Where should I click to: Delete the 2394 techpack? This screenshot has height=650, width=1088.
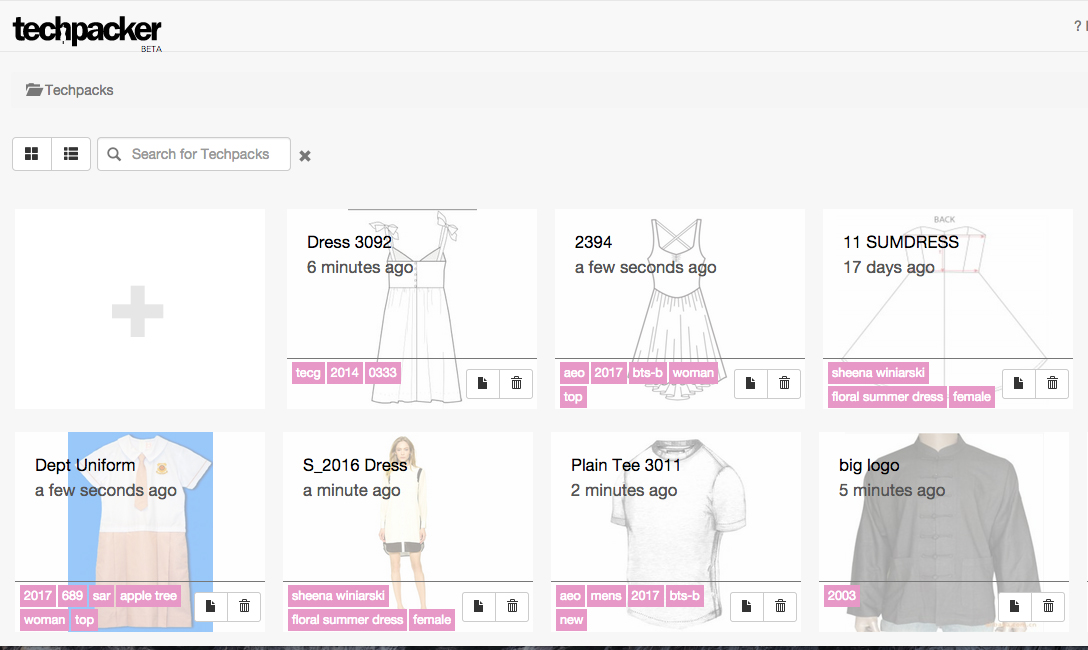click(784, 384)
